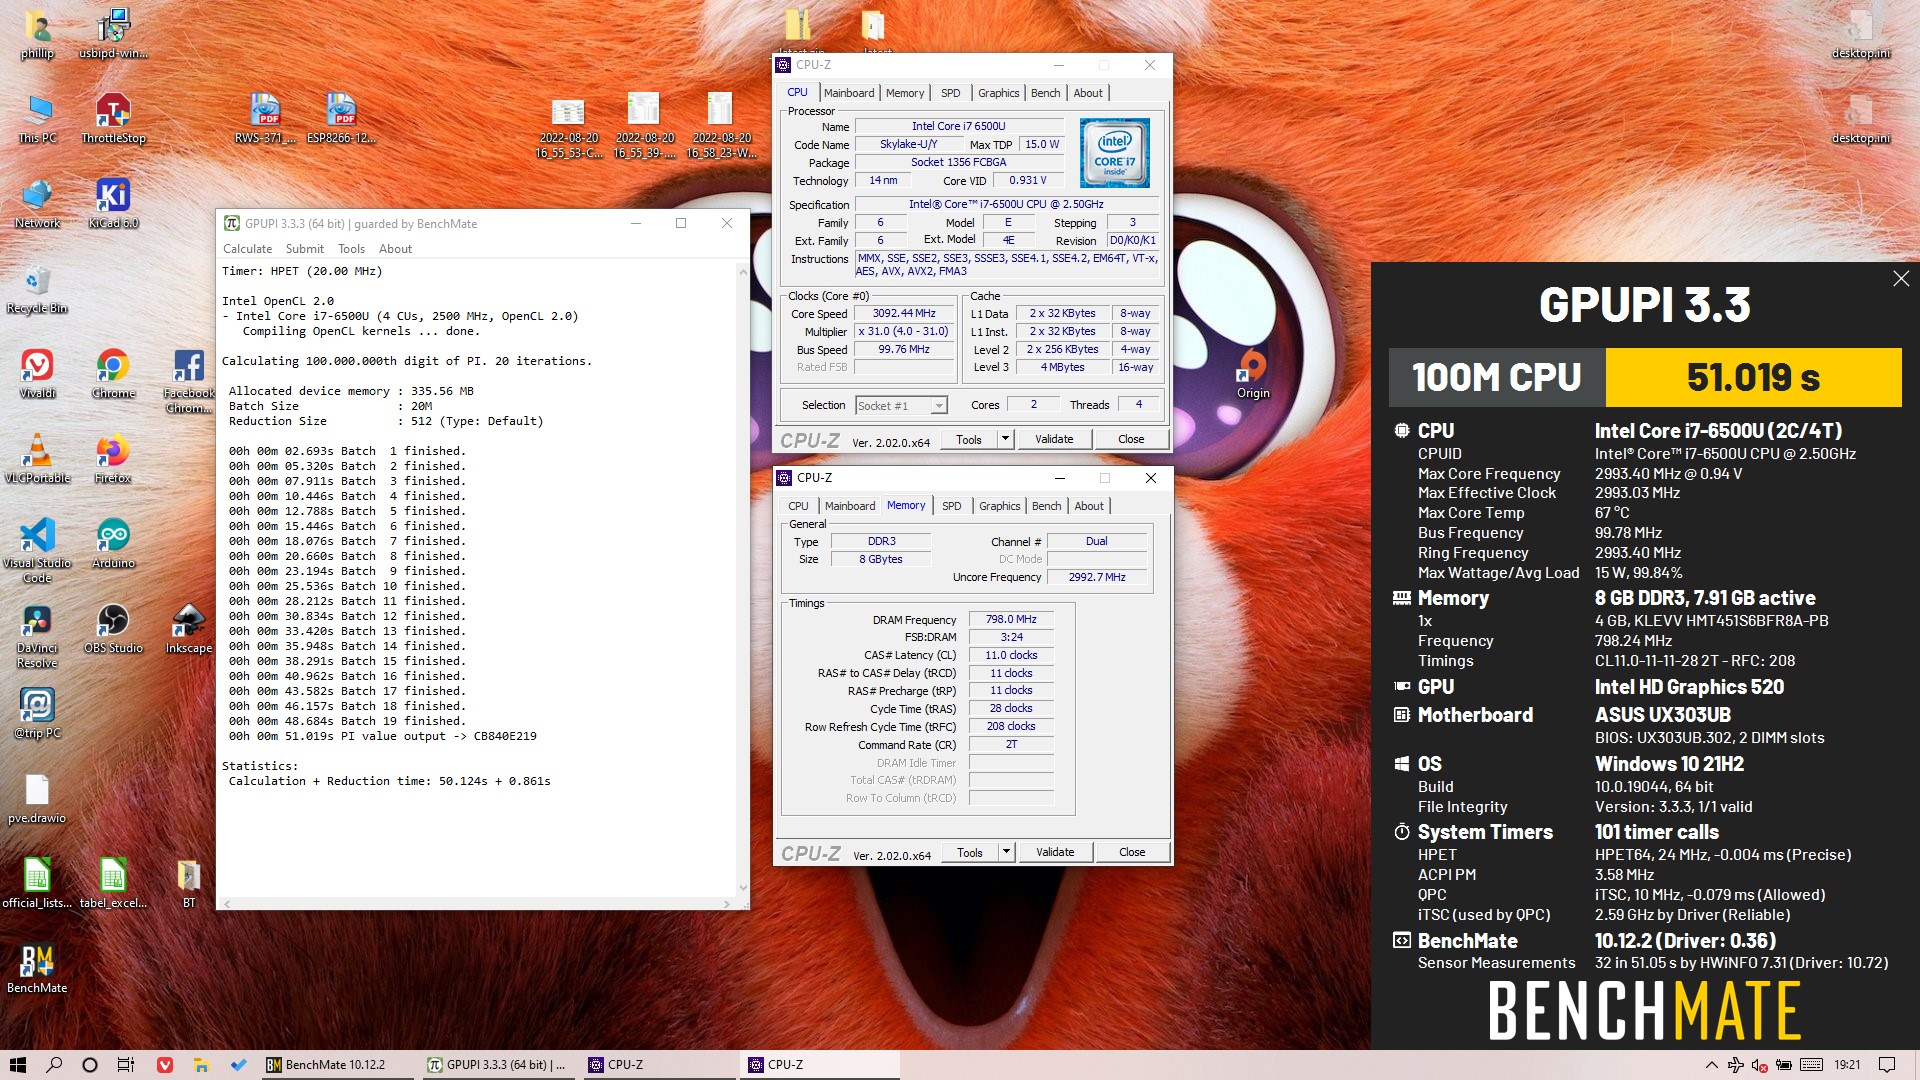Viewport: 1920px width, 1080px height.
Task: Switch to Graphics tab in upper CPU-Z
Action: point(998,93)
